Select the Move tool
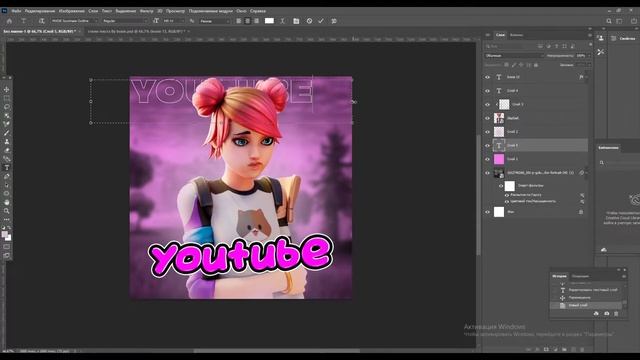The width and height of the screenshot is (640, 360). [7, 89]
